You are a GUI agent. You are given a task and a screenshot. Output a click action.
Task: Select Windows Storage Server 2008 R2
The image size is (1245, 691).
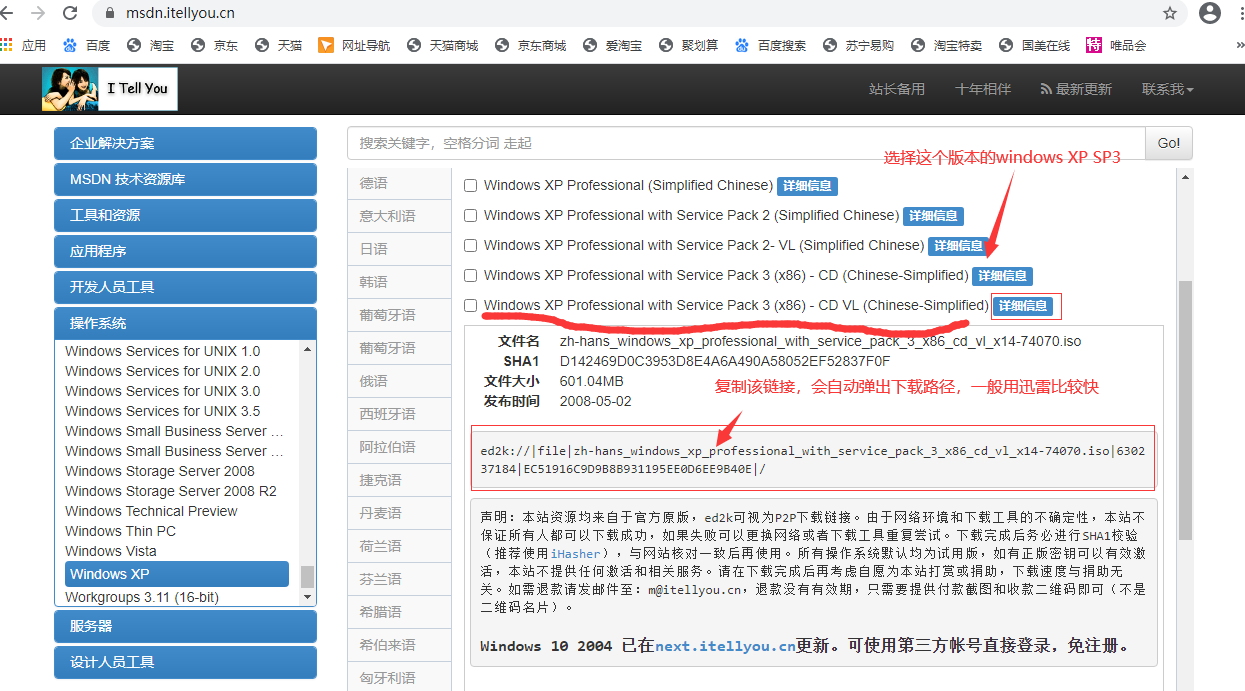tap(171, 491)
